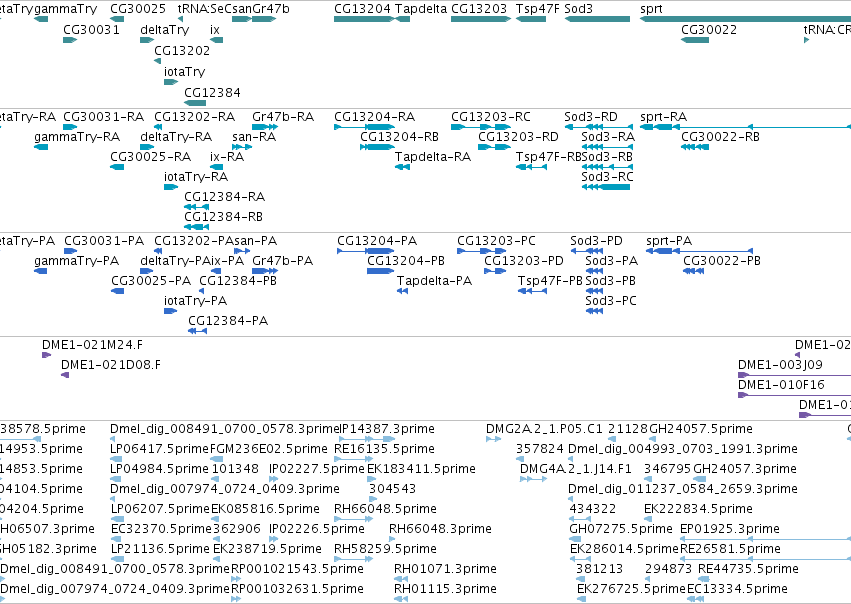Click transcript san-RA
Viewport: 851px width, 604px height.
(254, 137)
